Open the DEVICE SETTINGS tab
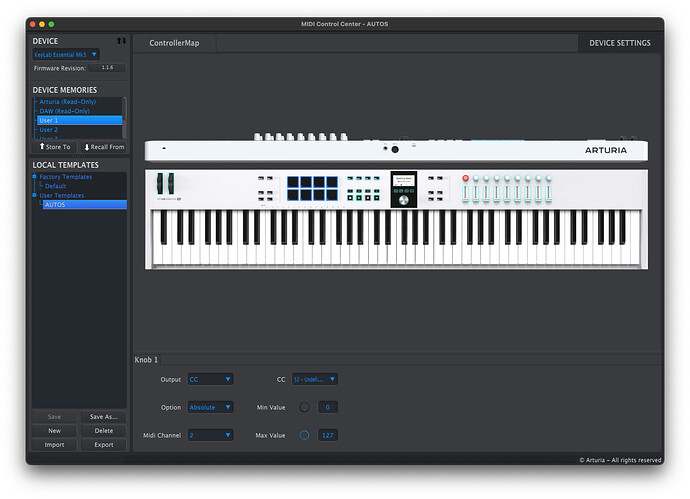This screenshot has width=690, height=499. coord(620,43)
